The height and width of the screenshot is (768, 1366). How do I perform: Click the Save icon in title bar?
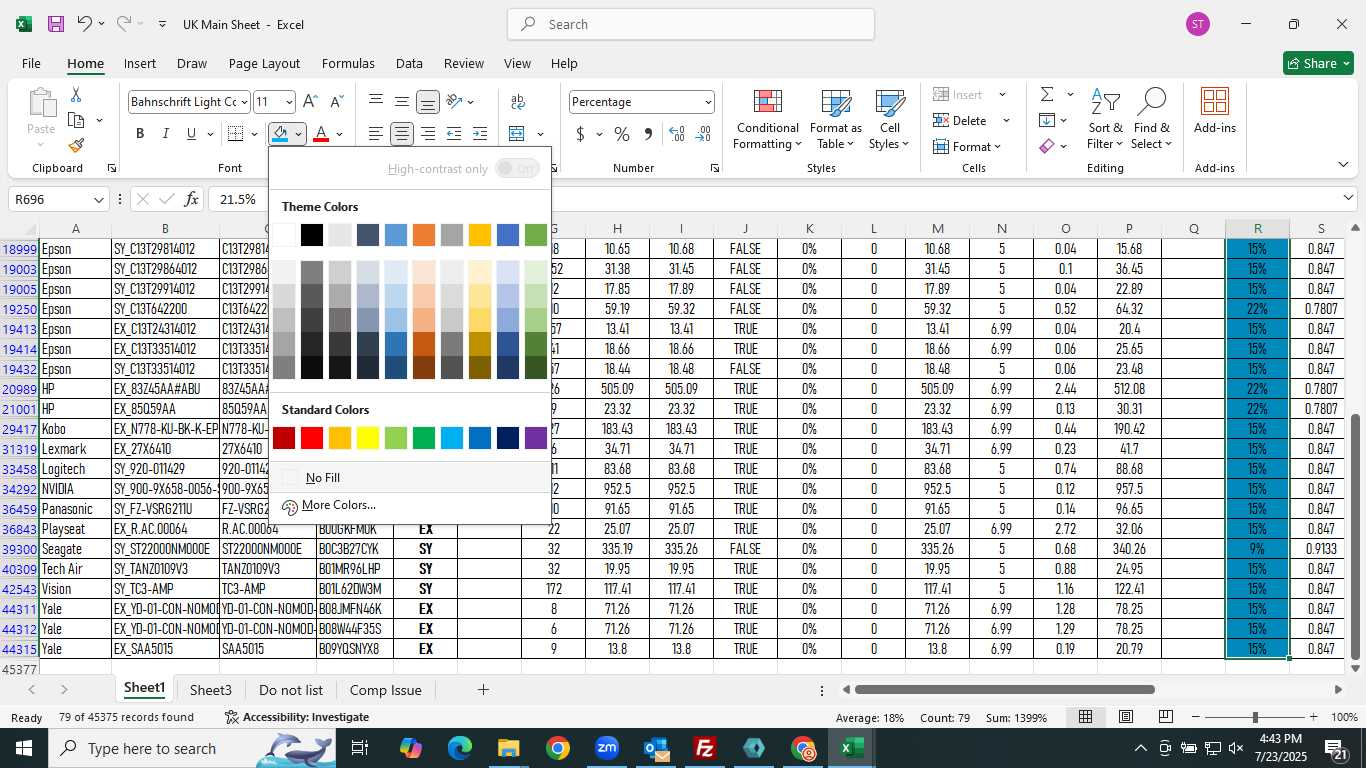click(56, 24)
